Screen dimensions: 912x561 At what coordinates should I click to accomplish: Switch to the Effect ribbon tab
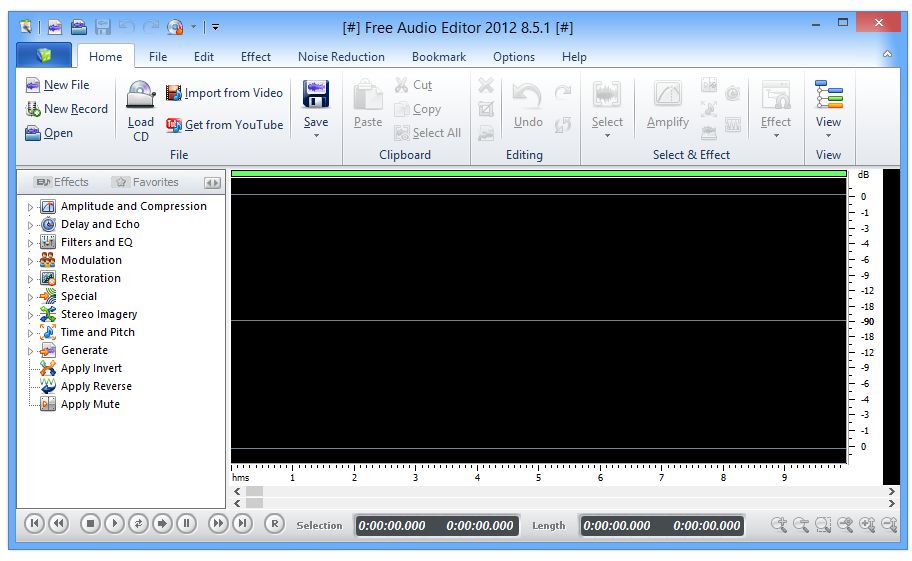pos(256,57)
